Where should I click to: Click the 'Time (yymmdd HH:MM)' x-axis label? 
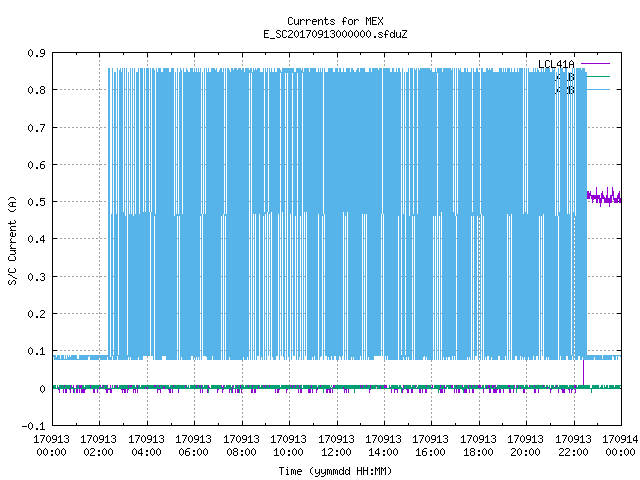pyautogui.click(x=335, y=471)
